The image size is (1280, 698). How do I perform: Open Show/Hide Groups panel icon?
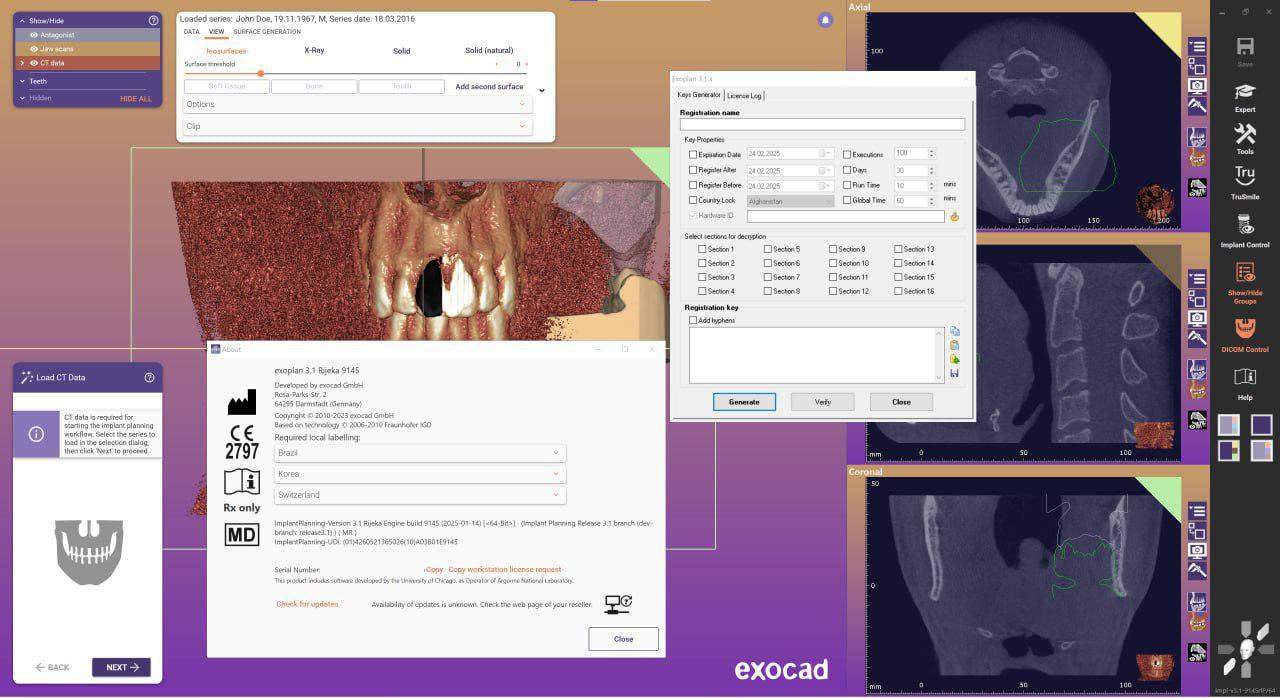click(1245, 273)
